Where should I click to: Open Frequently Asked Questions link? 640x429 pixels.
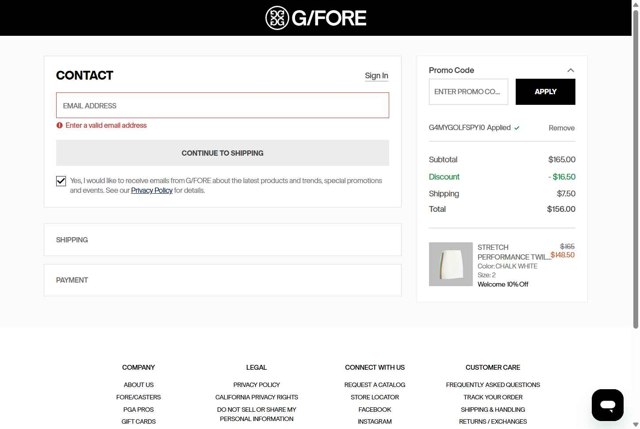coord(493,385)
